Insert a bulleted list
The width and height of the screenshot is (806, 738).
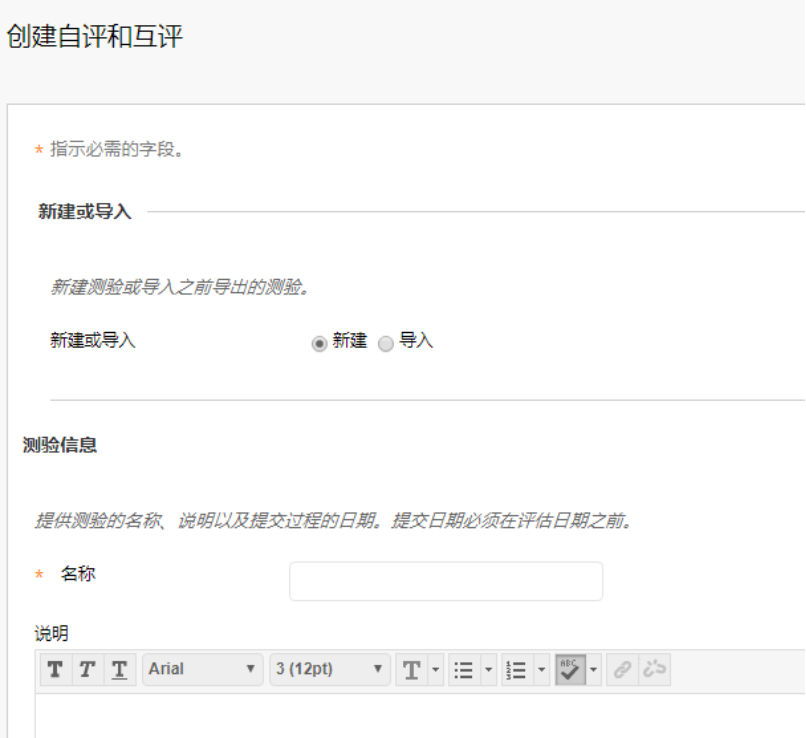(x=463, y=669)
